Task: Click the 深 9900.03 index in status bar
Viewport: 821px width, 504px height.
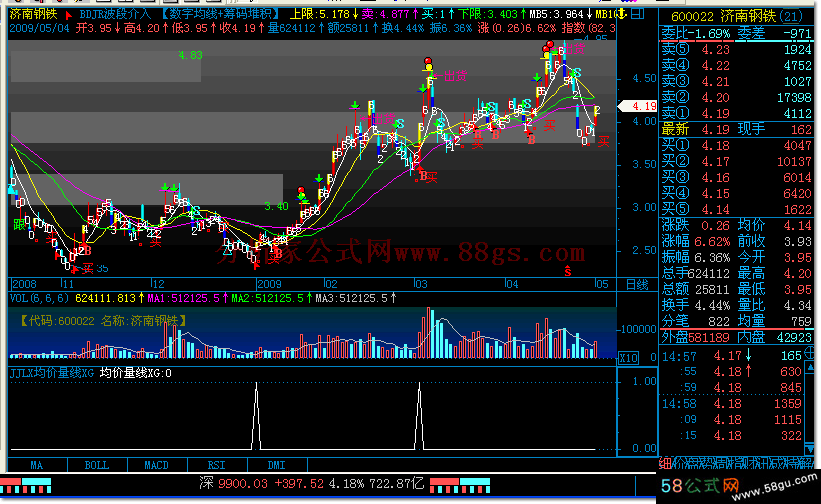Action: (x=234, y=483)
